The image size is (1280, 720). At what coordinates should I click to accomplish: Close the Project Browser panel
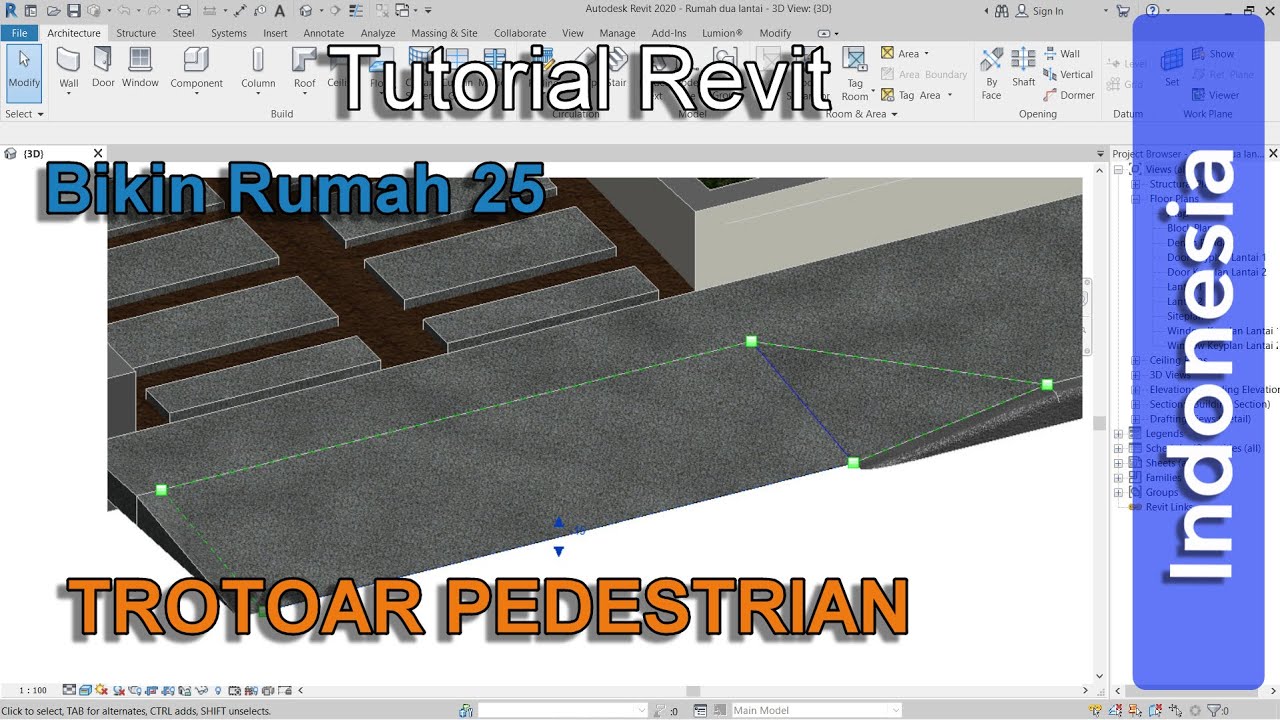click(1272, 153)
